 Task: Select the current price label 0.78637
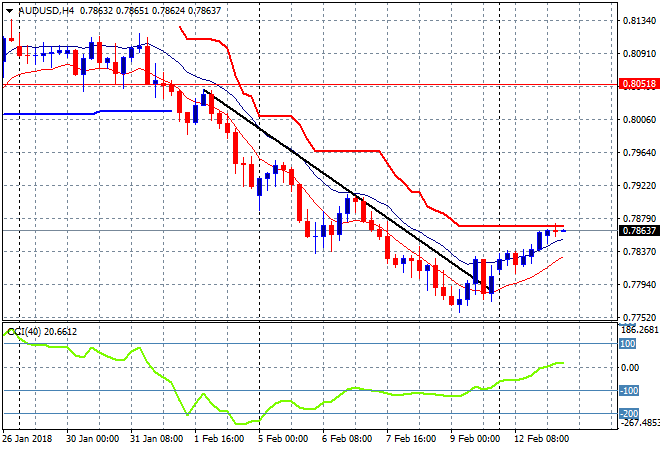(639, 231)
